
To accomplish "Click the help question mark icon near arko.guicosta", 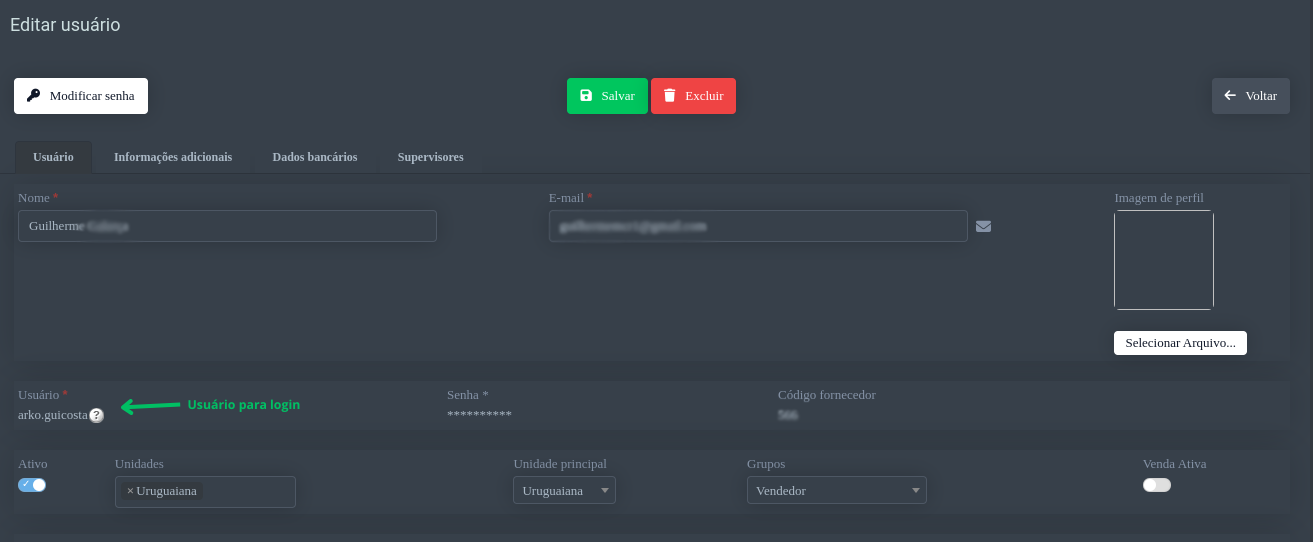I will (96, 415).
